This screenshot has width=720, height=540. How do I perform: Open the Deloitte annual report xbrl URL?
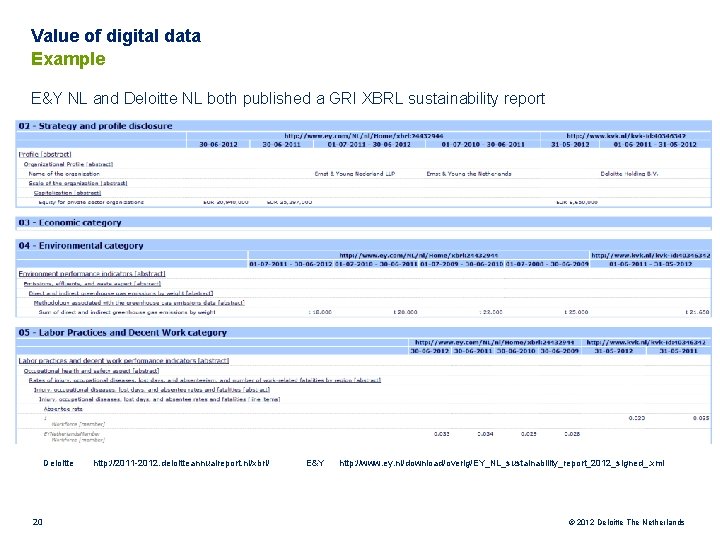(181, 463)
